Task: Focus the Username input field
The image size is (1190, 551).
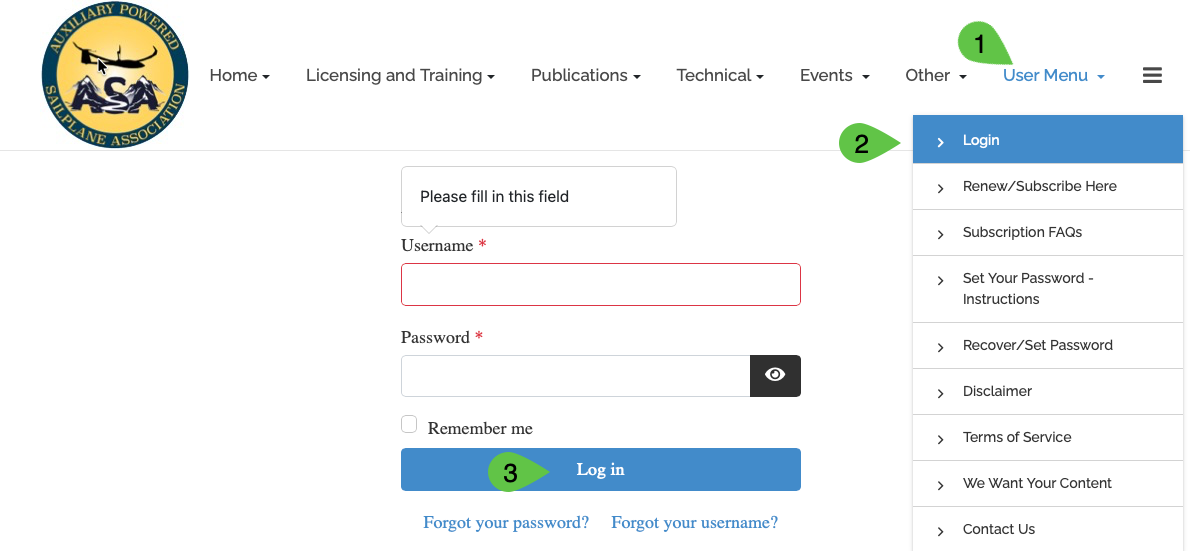Action: click(x=600, y=284)
